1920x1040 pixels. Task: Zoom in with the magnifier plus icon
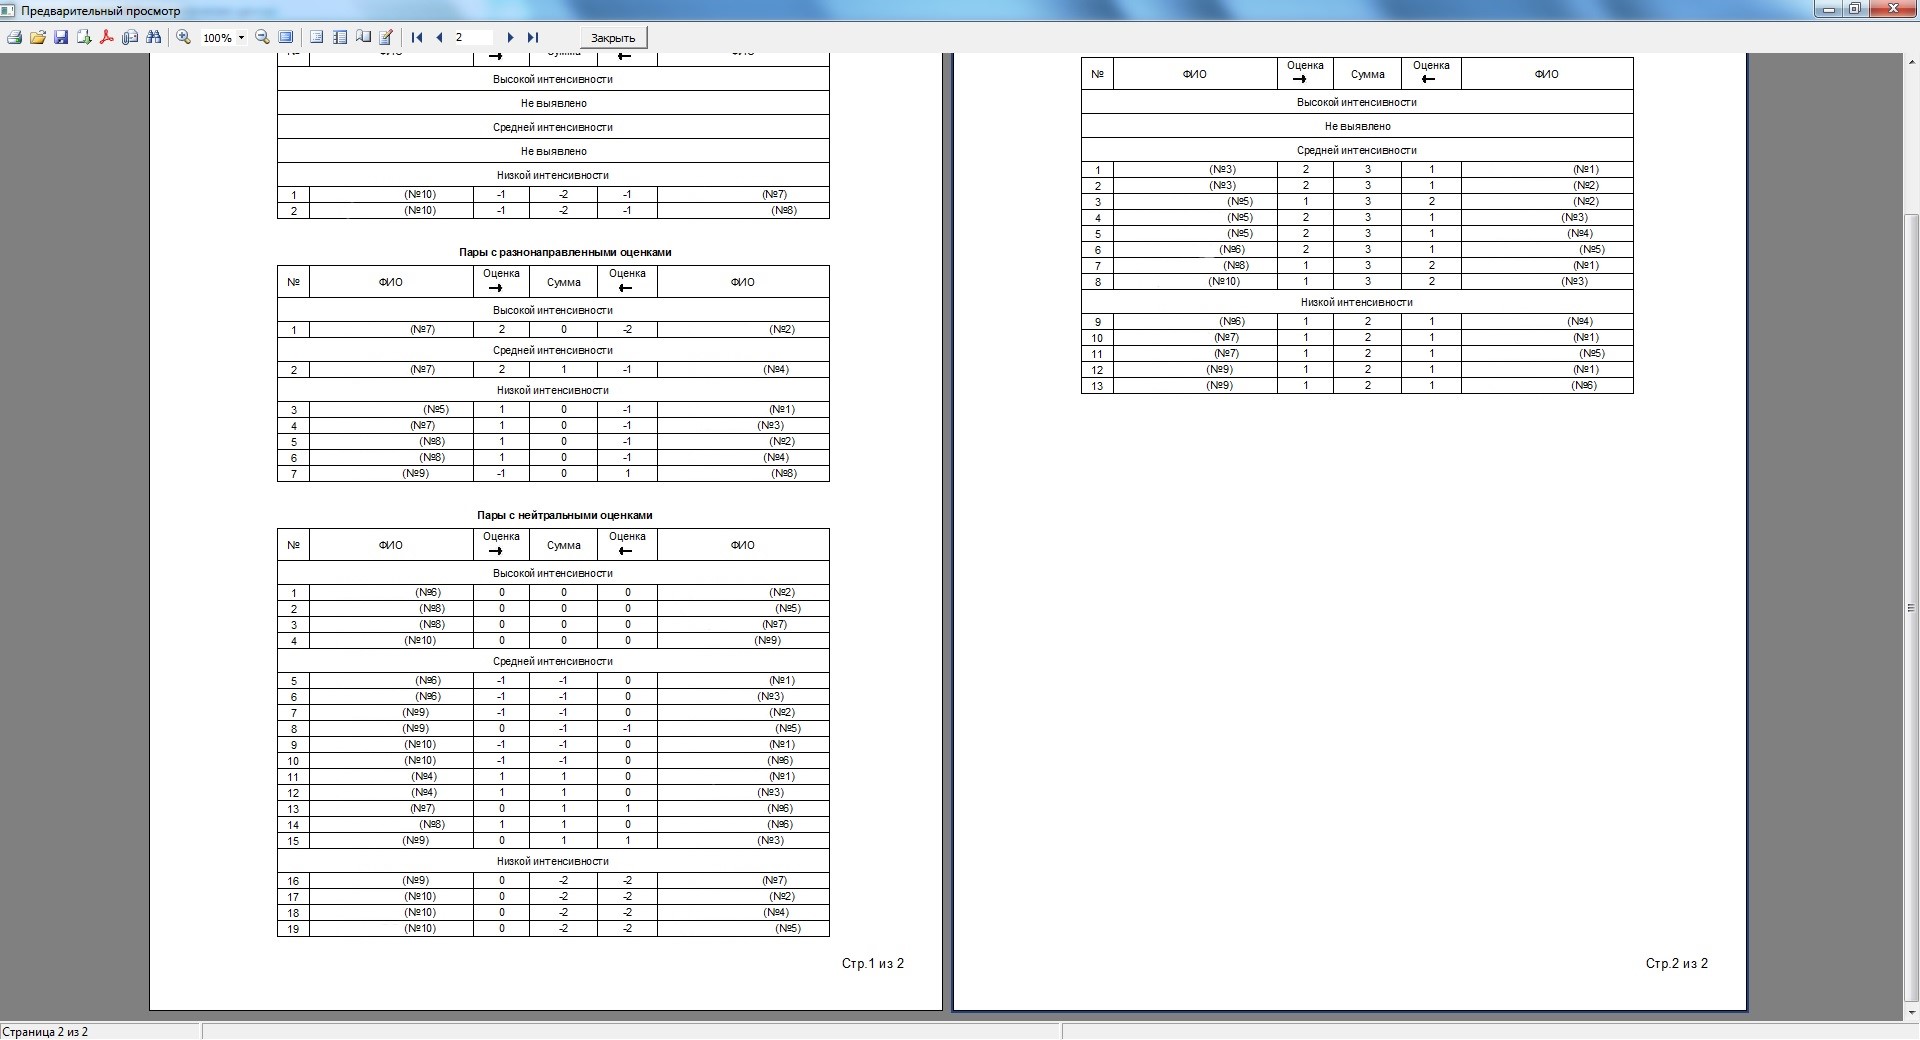click(184, 38)
